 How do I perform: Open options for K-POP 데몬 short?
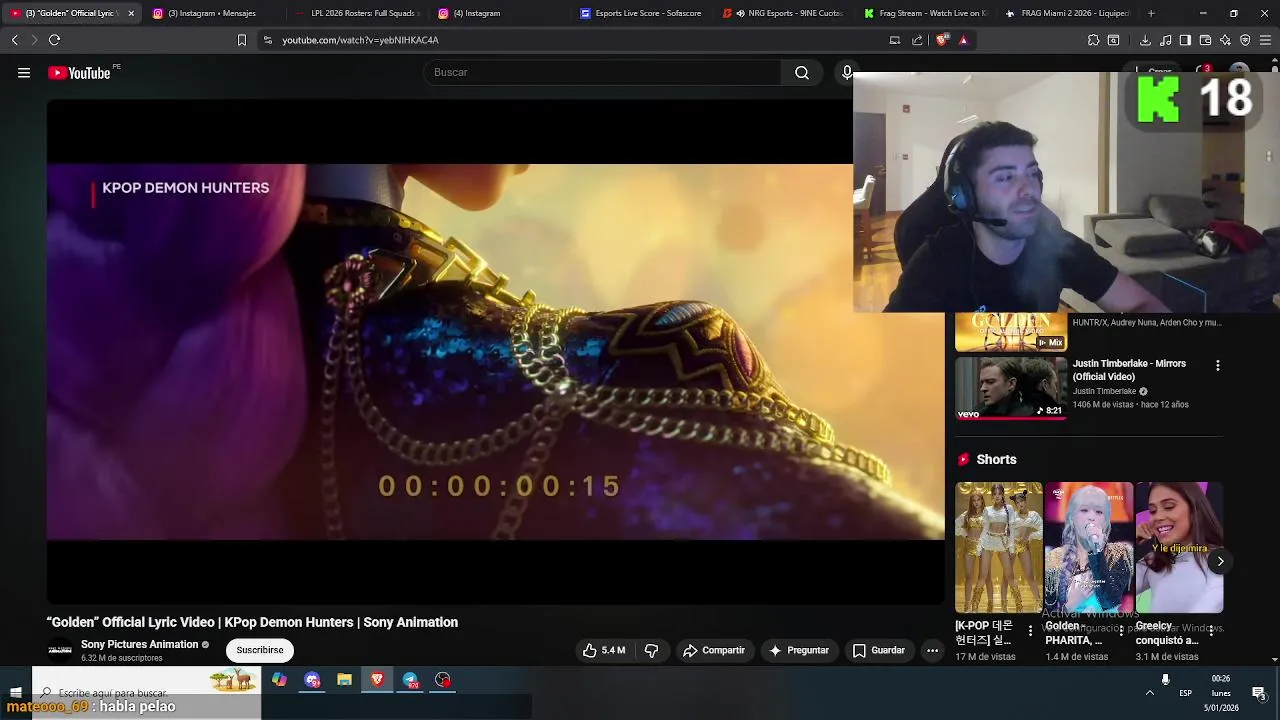[x=1030, y=631]
